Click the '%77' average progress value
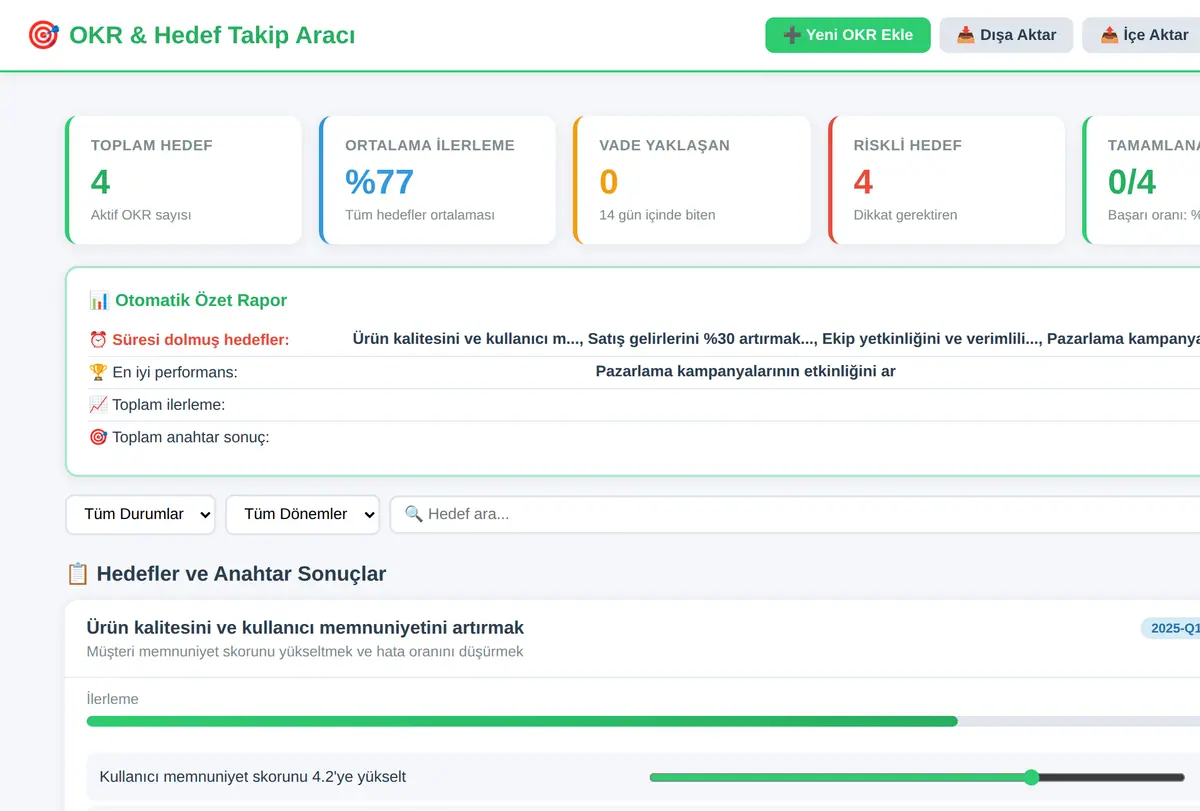This screenshot has width=1200, height=811. tap(380, 182)
